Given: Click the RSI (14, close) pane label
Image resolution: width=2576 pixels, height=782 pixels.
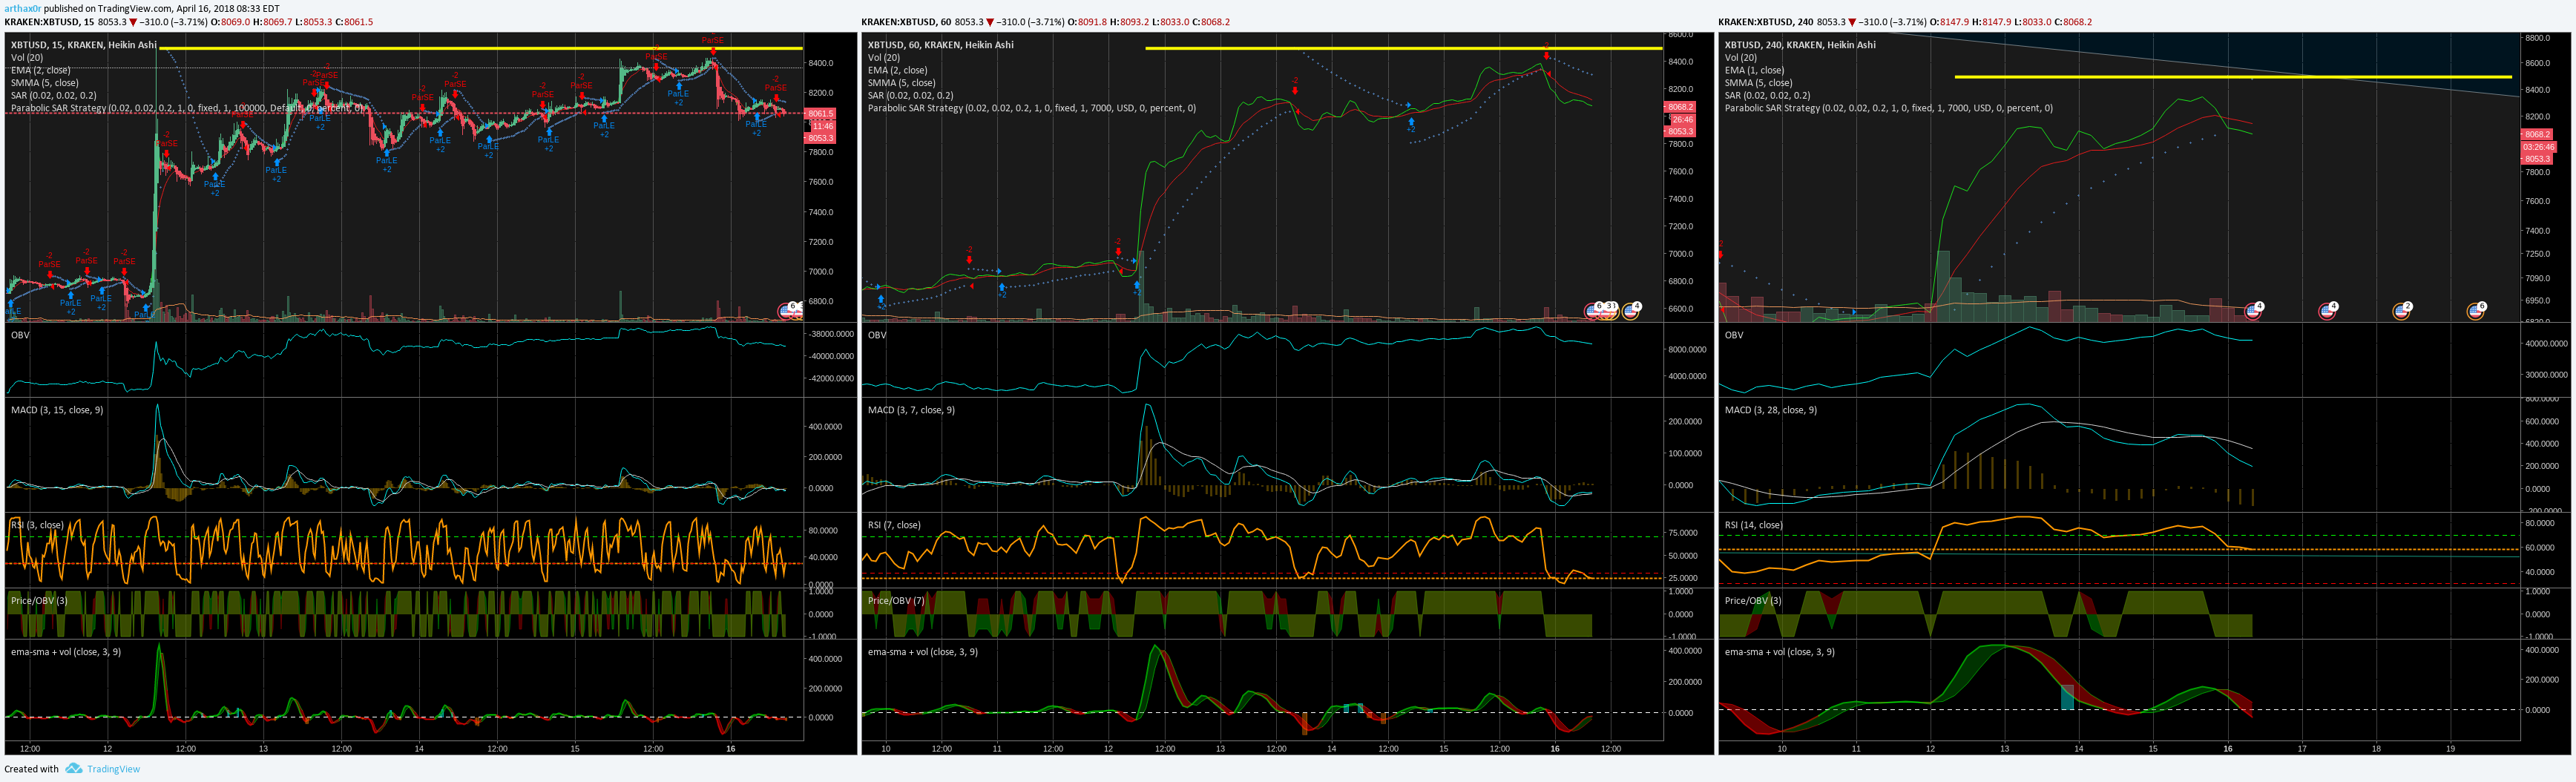Looking at the screenshot, I should point(1754,525).
